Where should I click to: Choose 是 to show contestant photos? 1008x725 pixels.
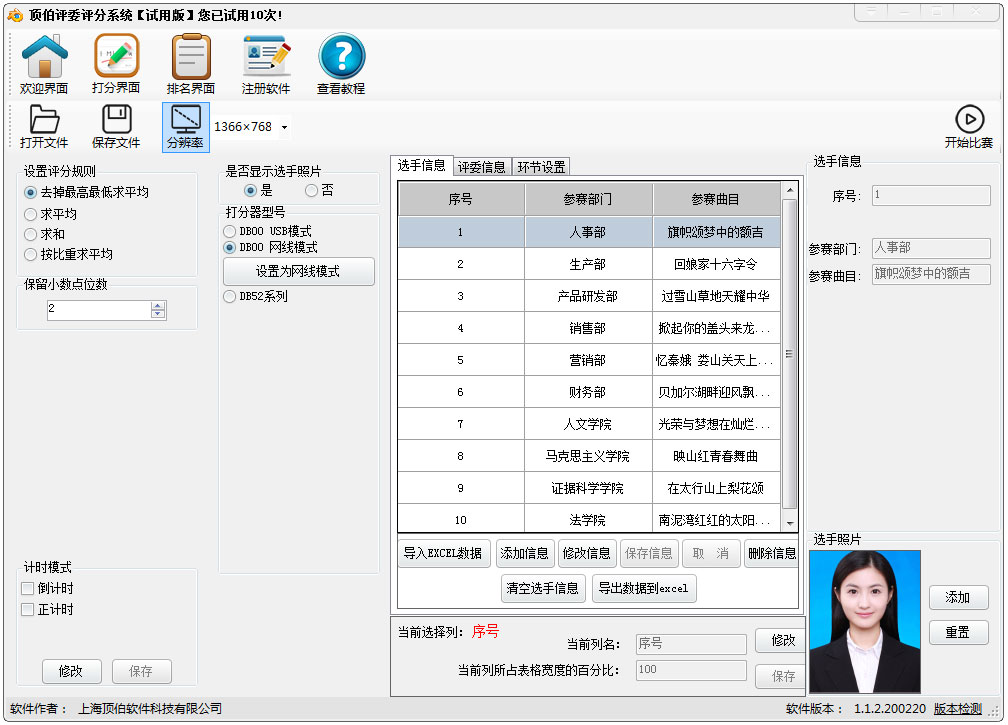(258, 190)
